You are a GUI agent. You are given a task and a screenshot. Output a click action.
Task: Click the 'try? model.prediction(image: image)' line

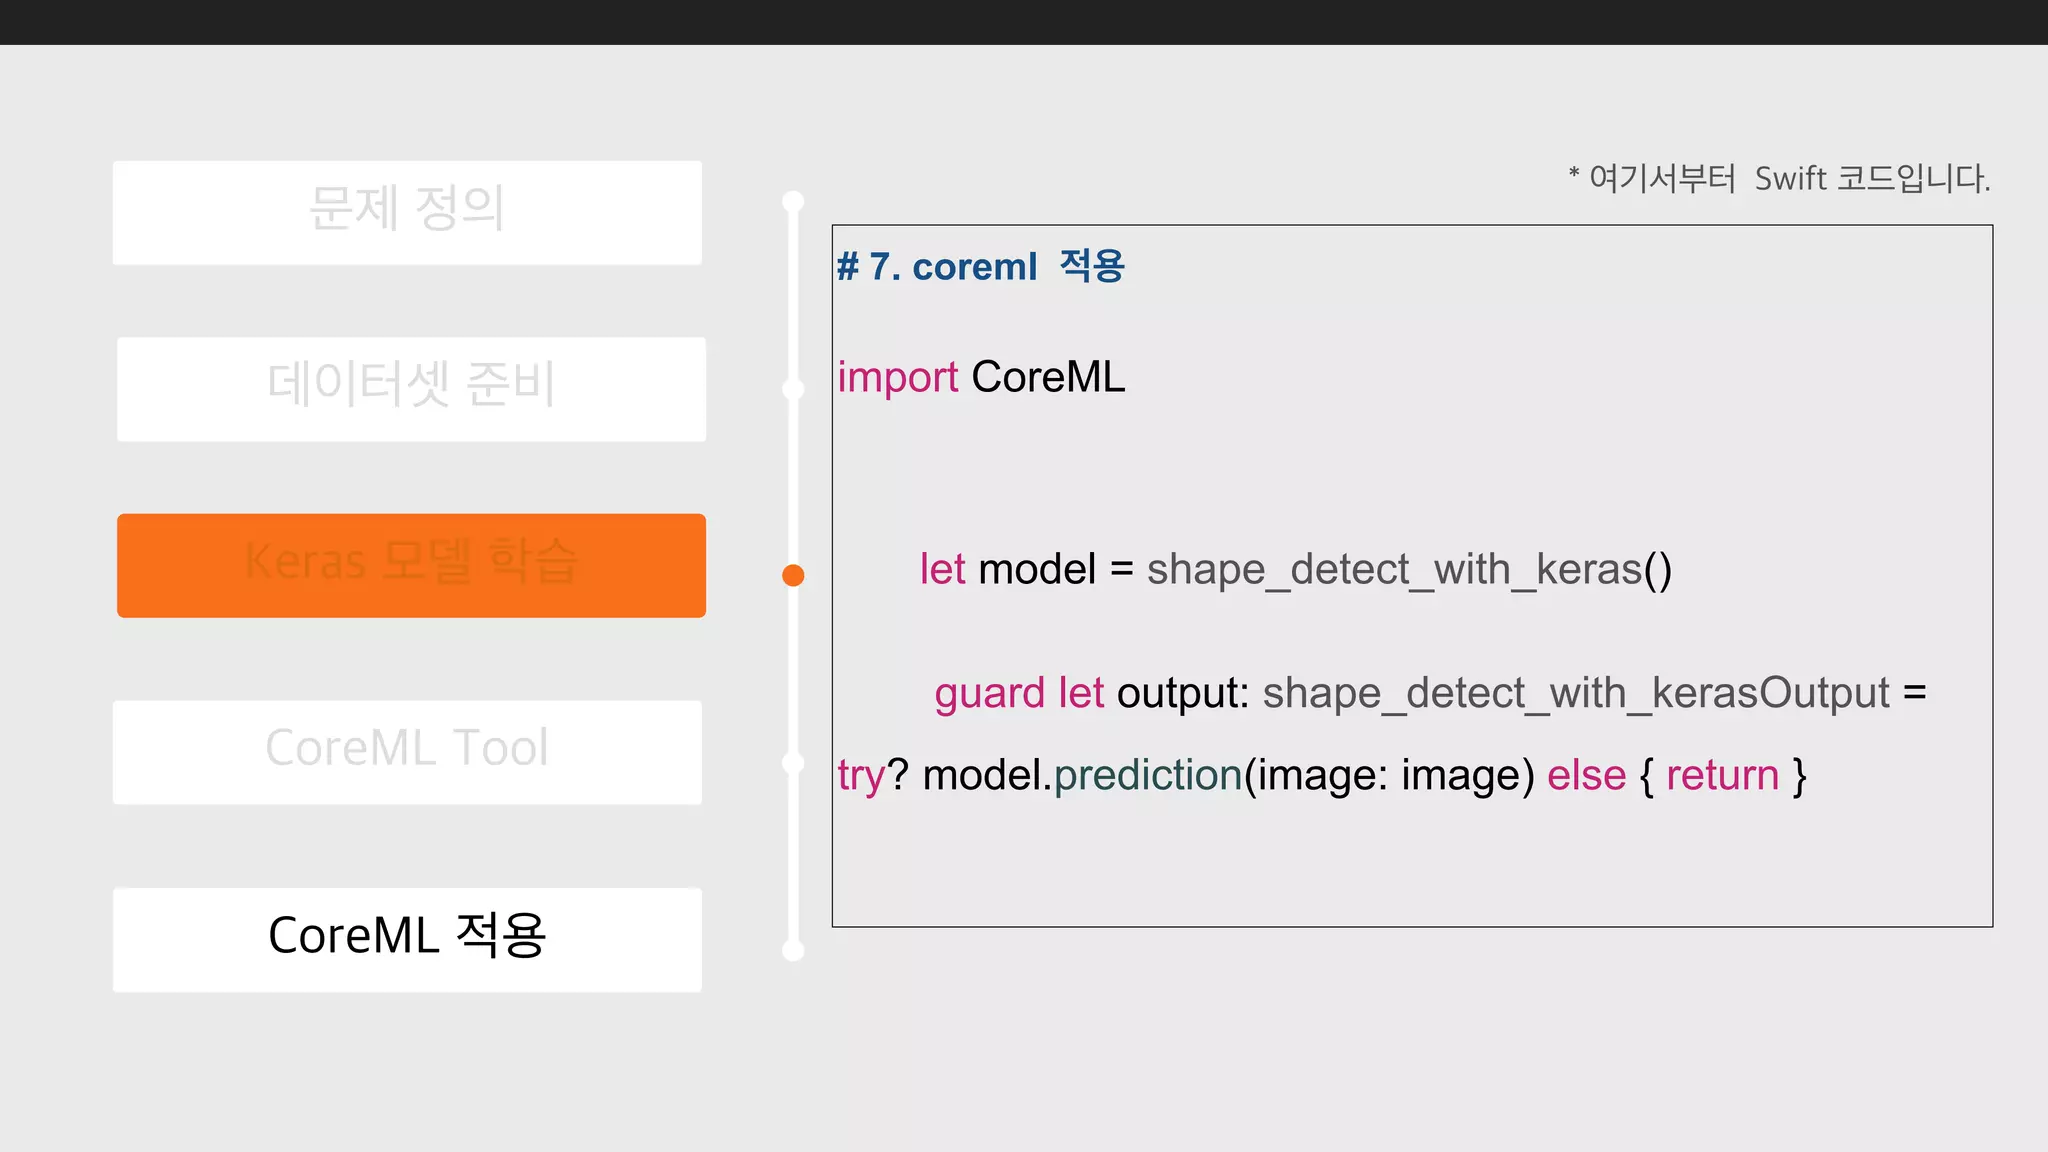[x=1322, y=775]
